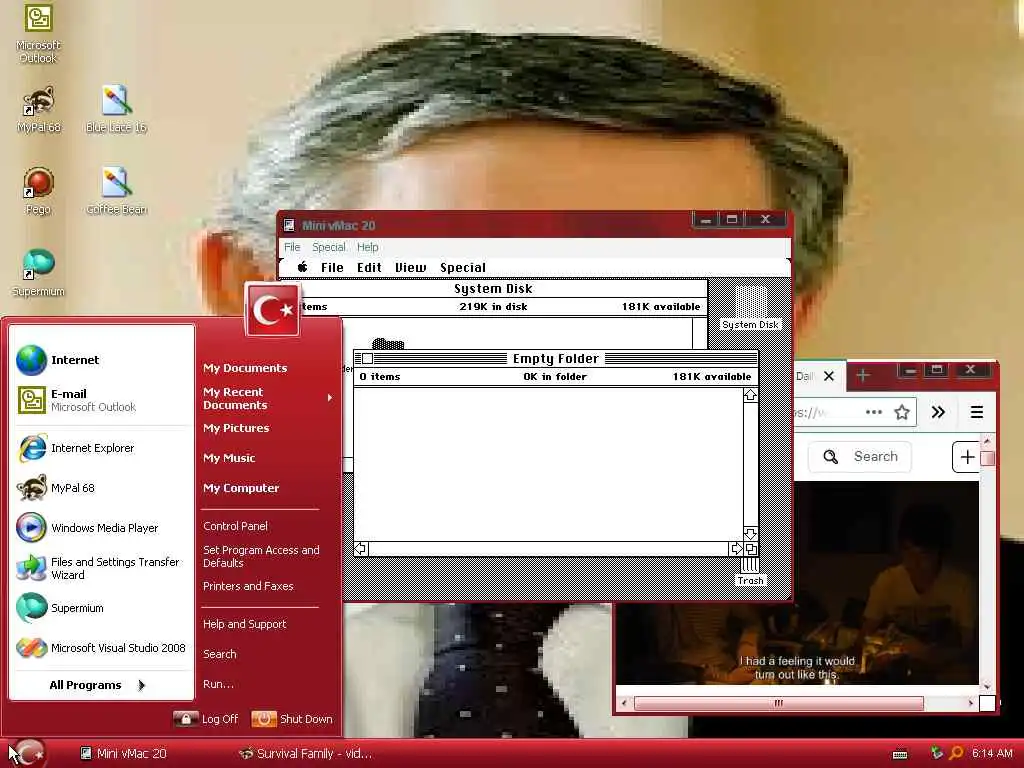Open Search from Start menu
Screen dimensions: 1024x768
point(219,654)
